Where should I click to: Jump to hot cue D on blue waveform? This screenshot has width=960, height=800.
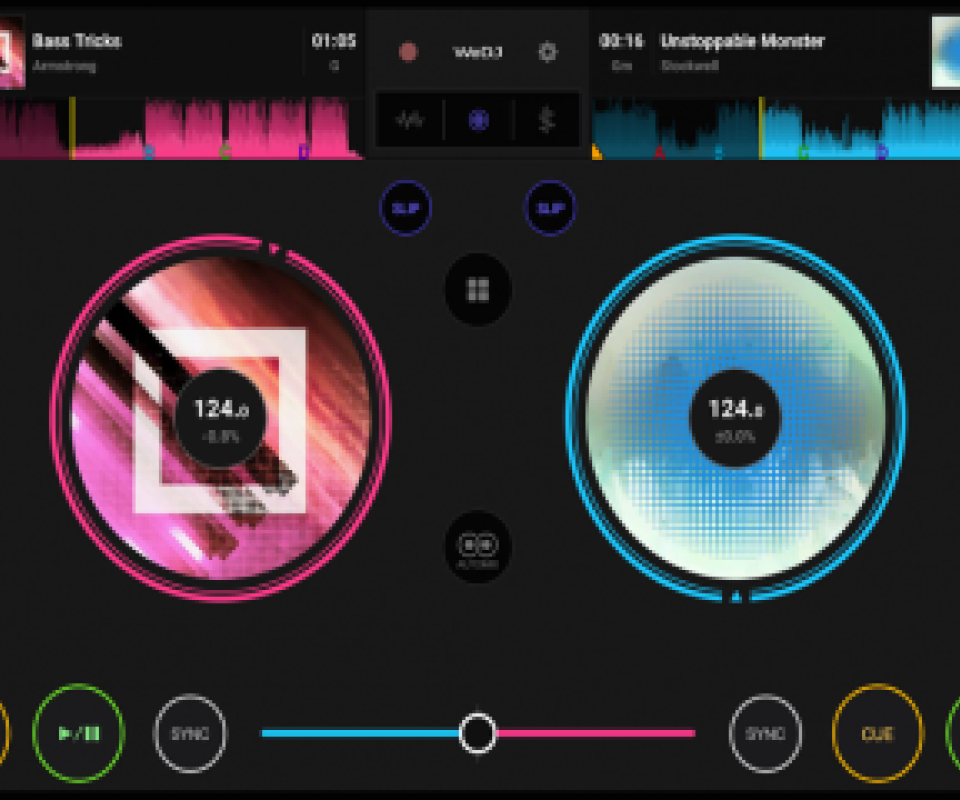click(882, 152)
